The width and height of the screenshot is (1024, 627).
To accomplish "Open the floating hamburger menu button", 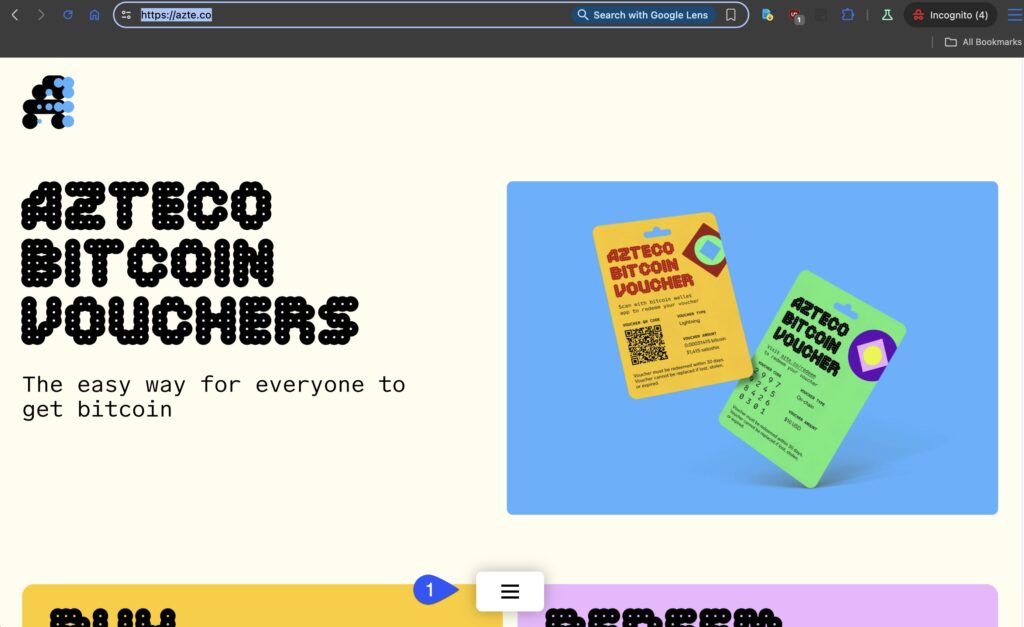I will coord(510,591).
